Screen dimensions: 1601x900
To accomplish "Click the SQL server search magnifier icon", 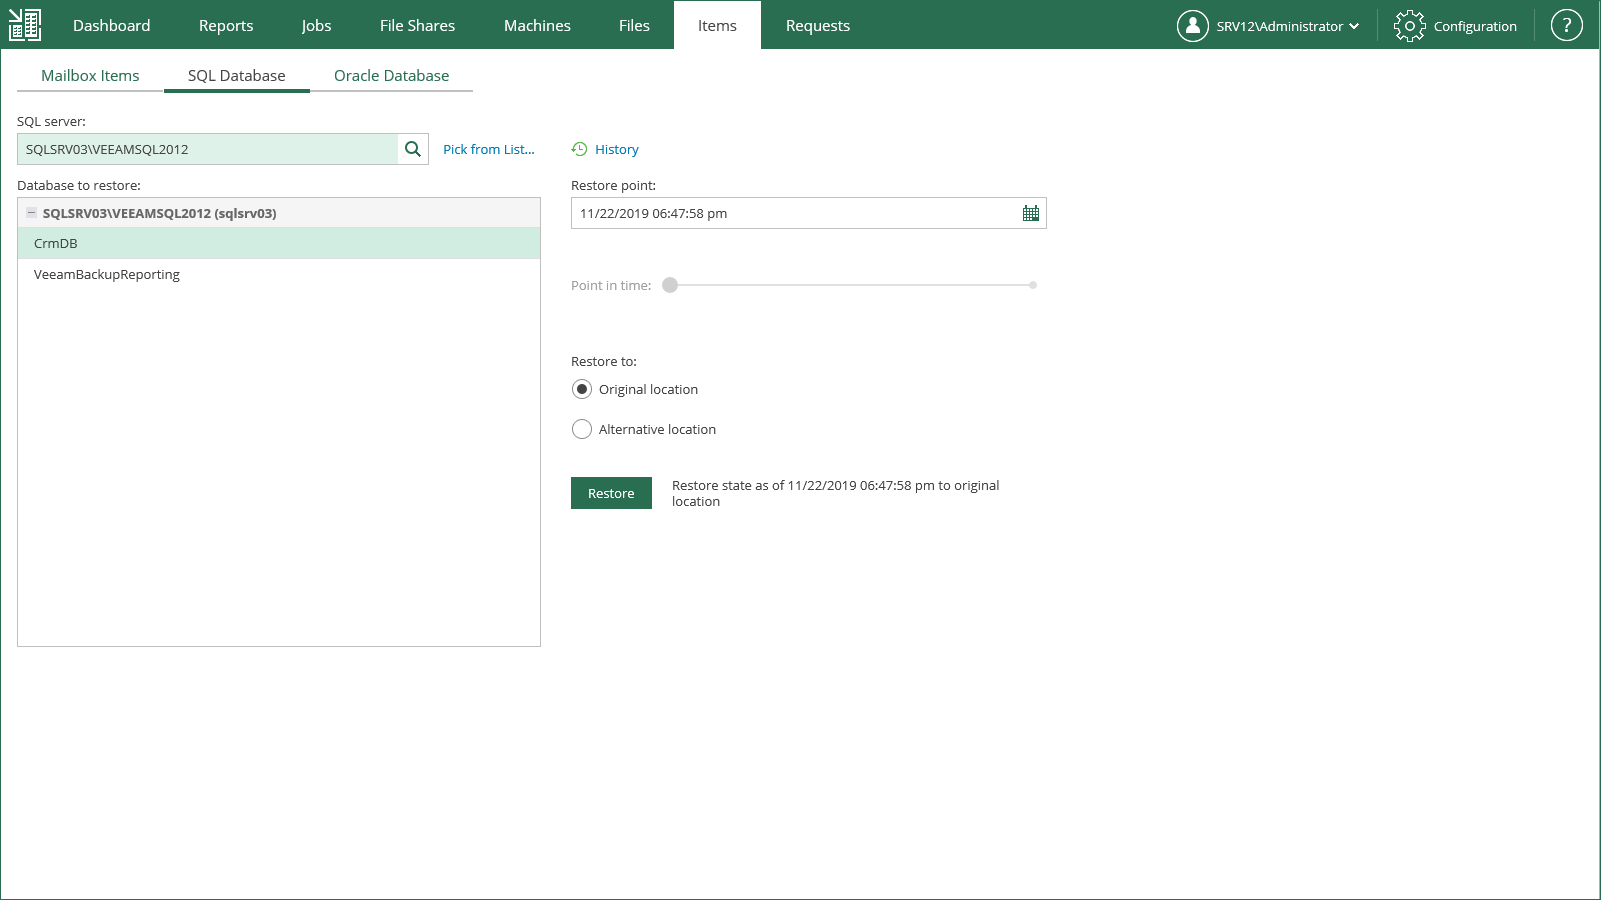I will pos(413,149).
